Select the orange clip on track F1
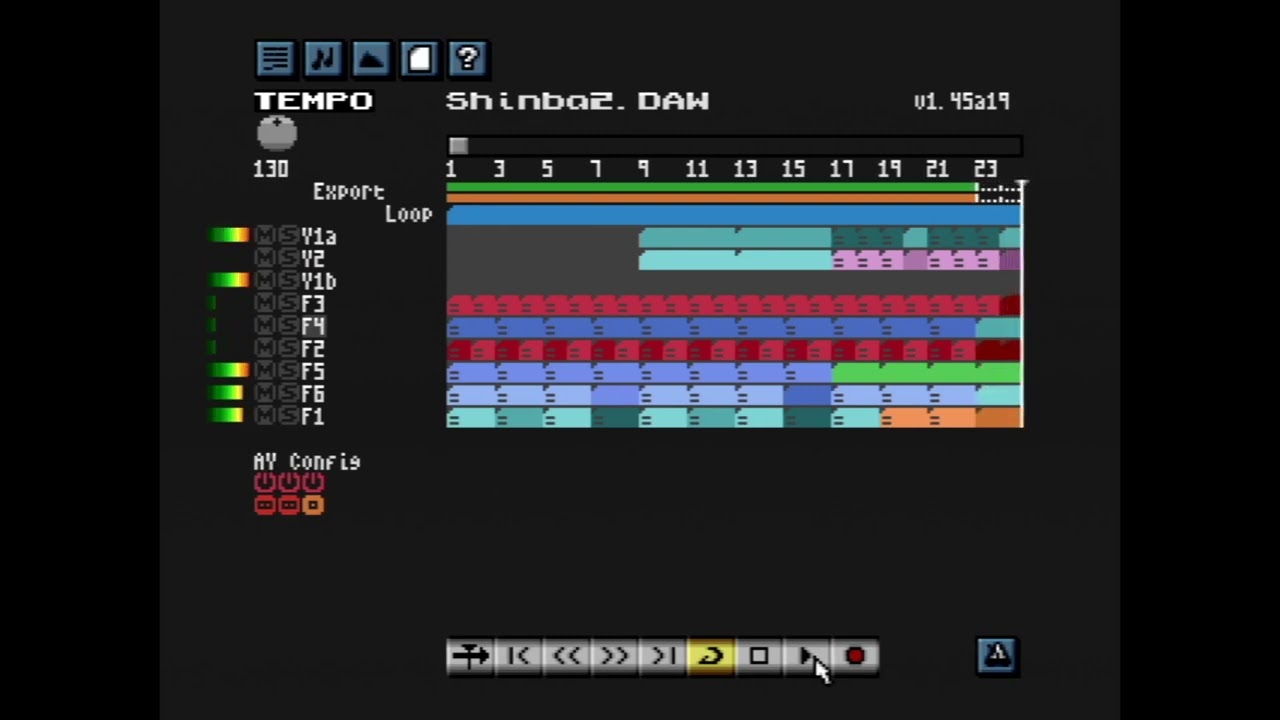The height and width of the screenshot is (720, 1280). (928, 417)
